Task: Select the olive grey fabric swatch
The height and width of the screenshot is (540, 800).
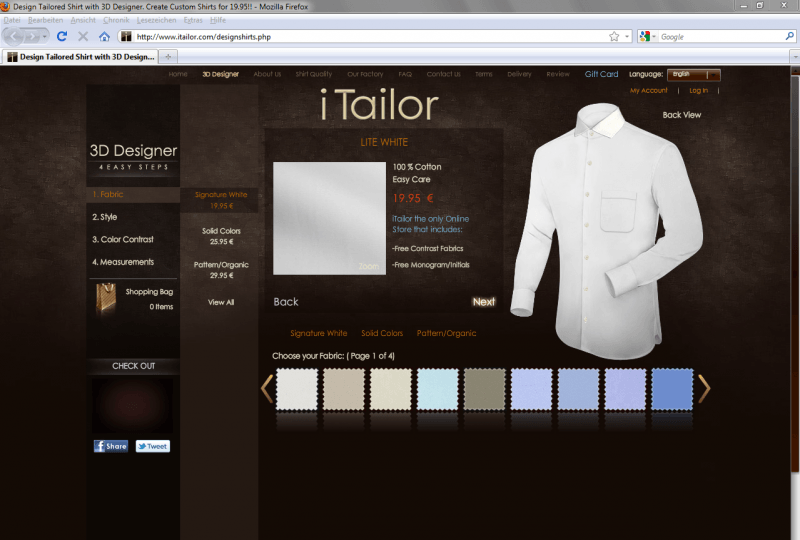Action: (x=485, y=389)
